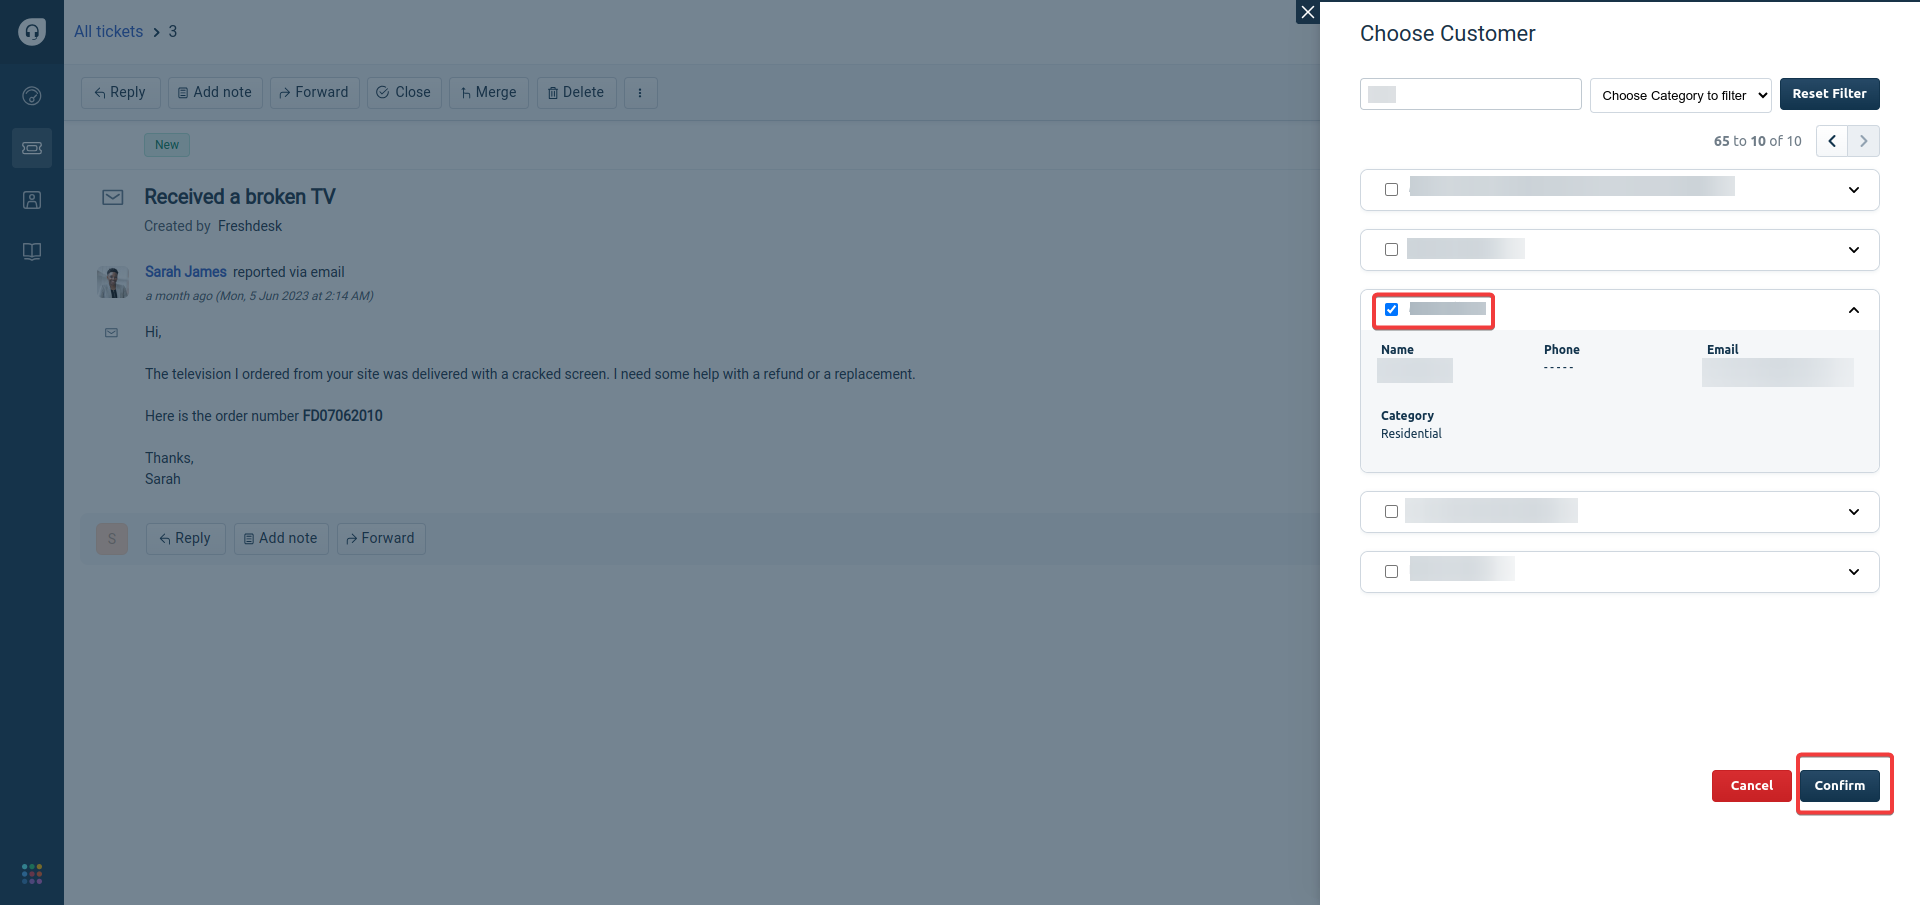This screenshot has width=1920, height=905.
Task: Click the S agent avatar near reply
Action: pyautogui.click(x=112, y=539)
